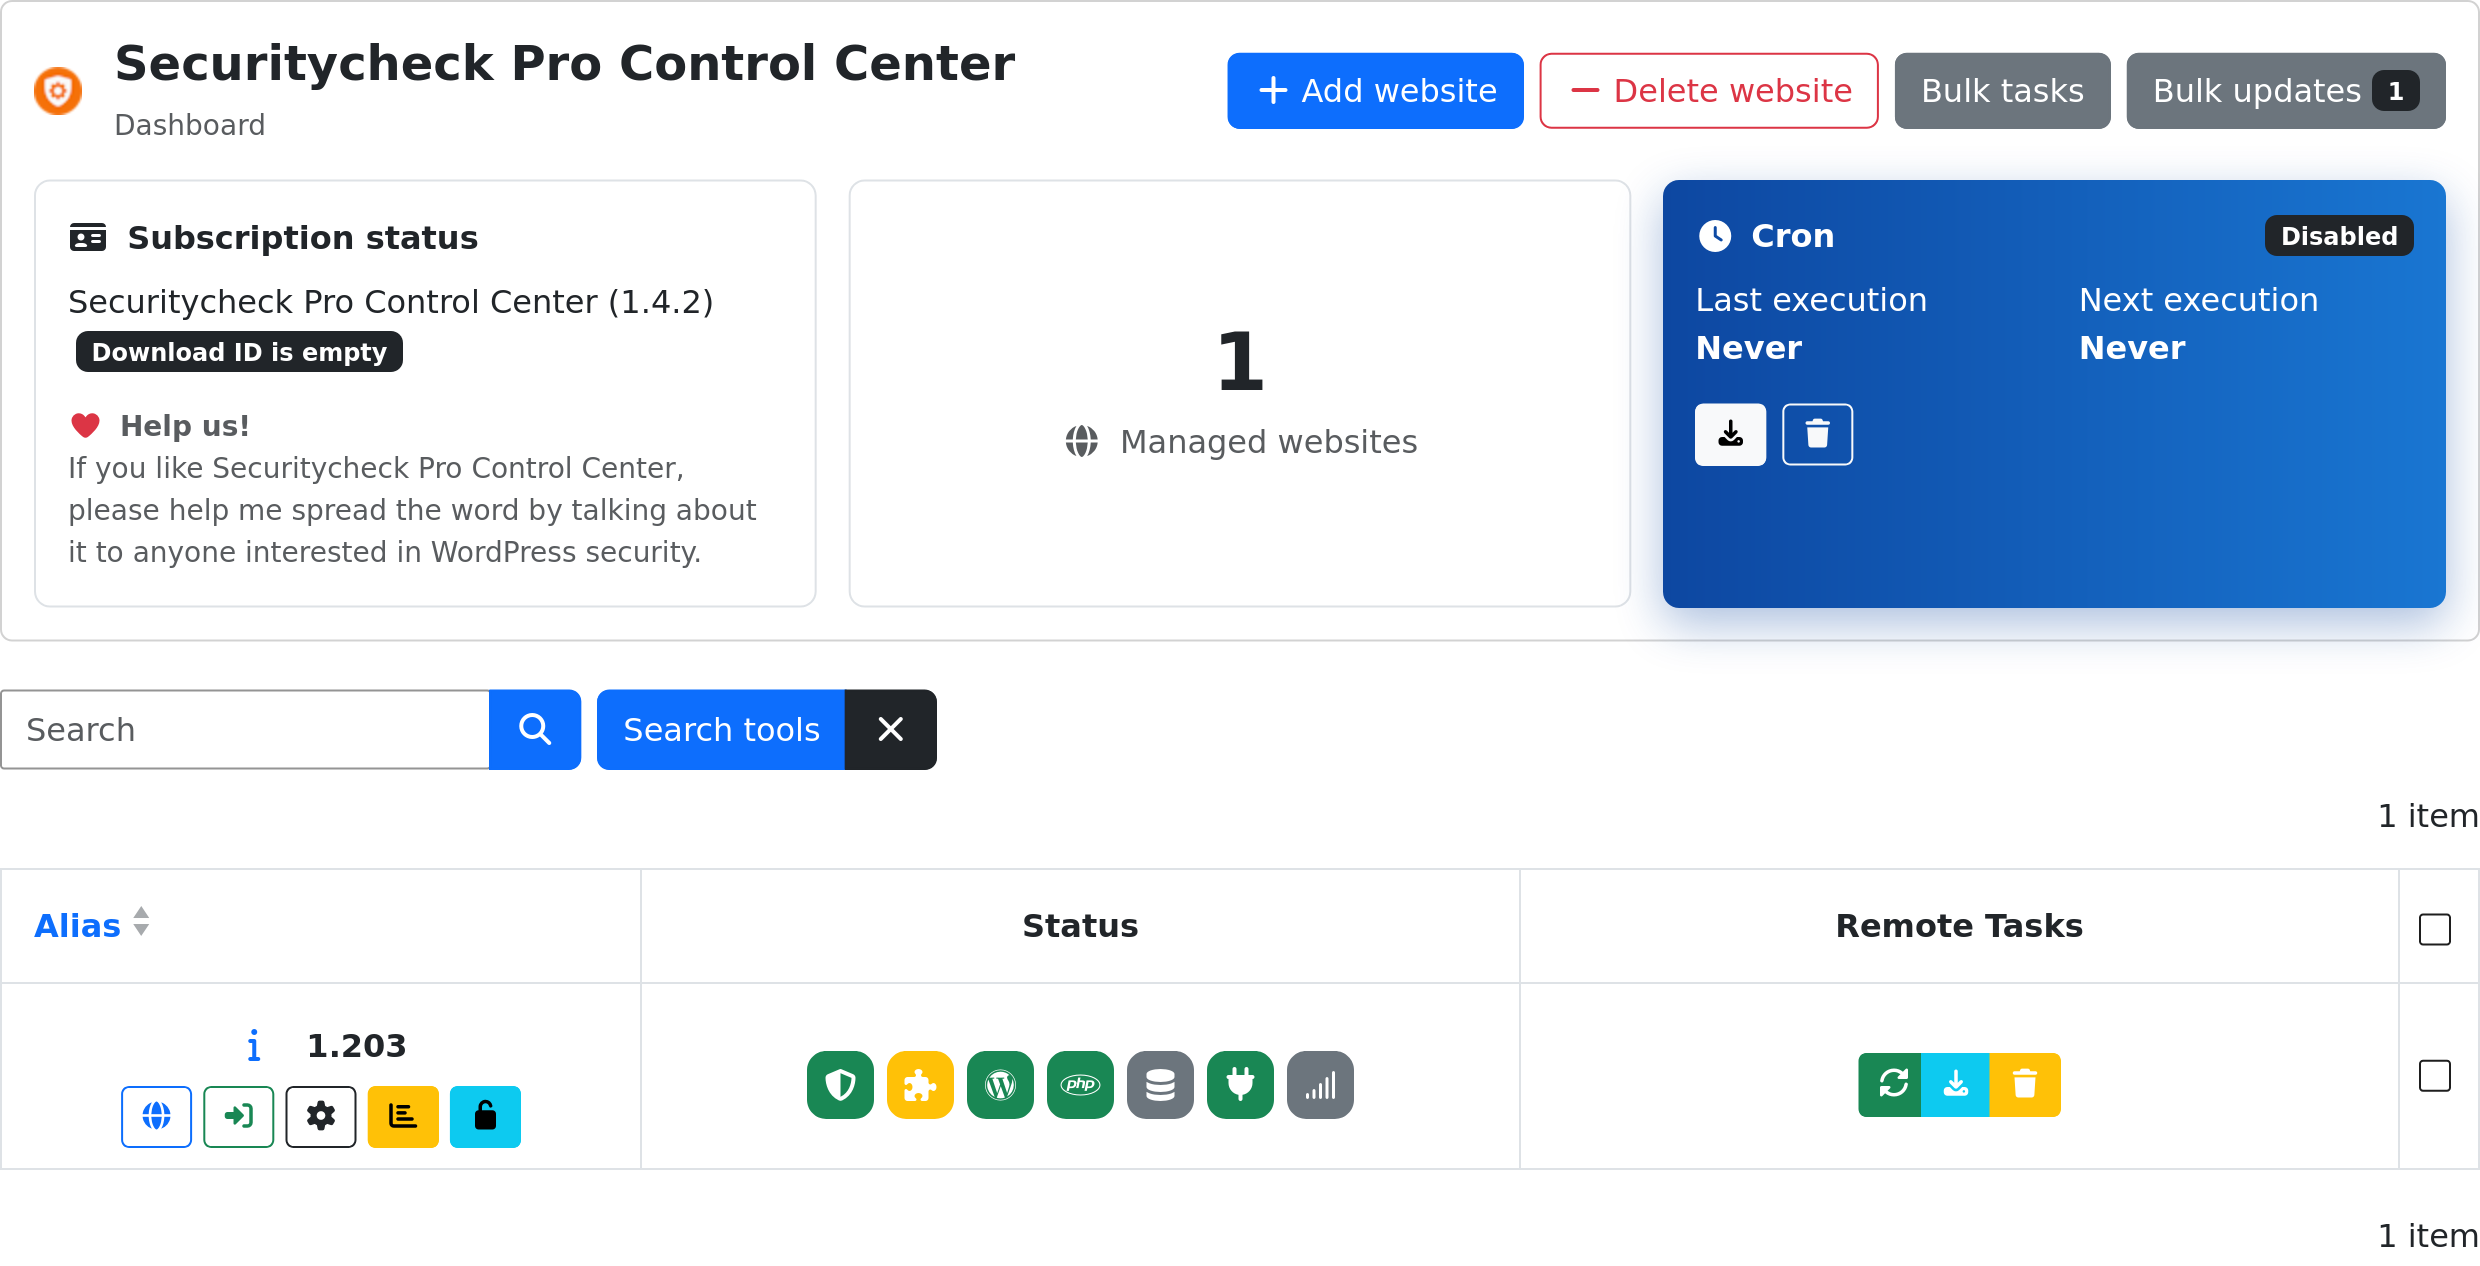Click the Managed websites label
Screen dimensions: 2480x1266
click(x=1268, y=441)
